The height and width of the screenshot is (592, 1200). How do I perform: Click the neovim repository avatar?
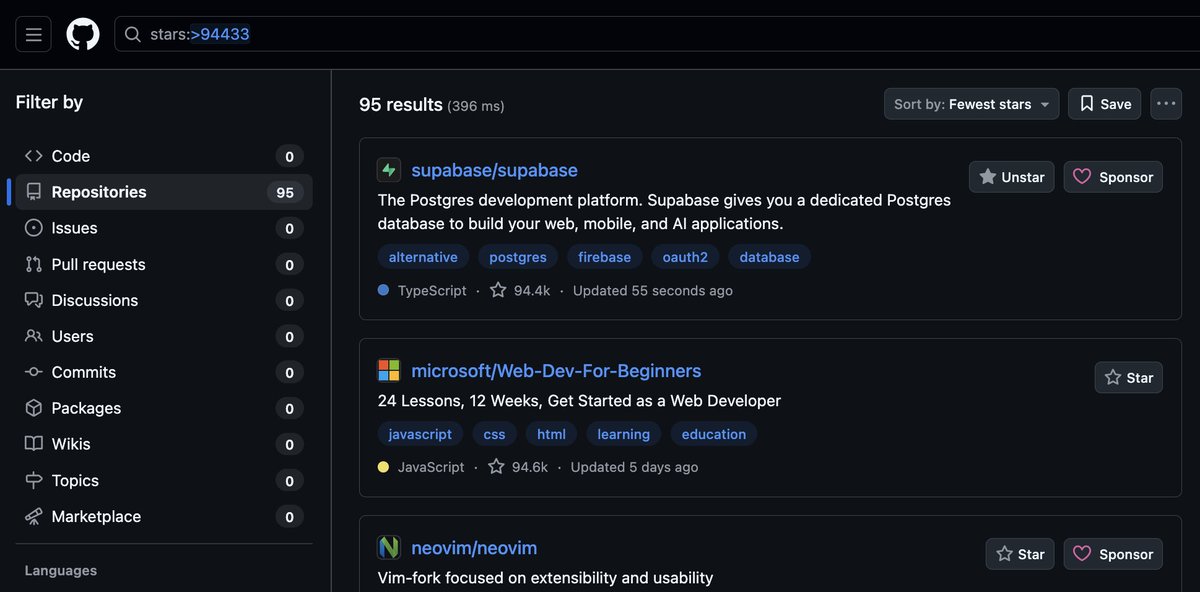point(389,548)
